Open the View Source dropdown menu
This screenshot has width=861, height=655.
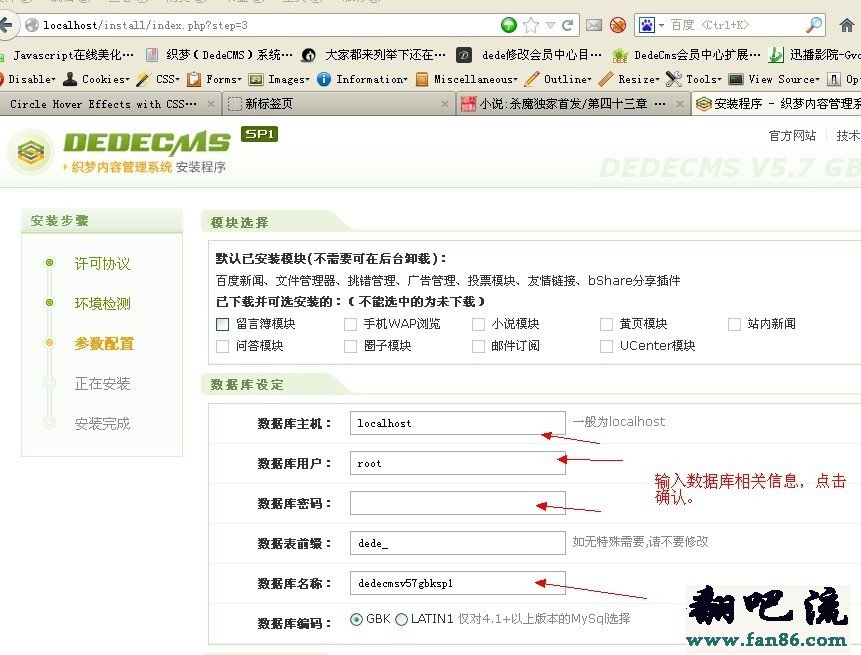pyautogui.click(x=774, y=79)
